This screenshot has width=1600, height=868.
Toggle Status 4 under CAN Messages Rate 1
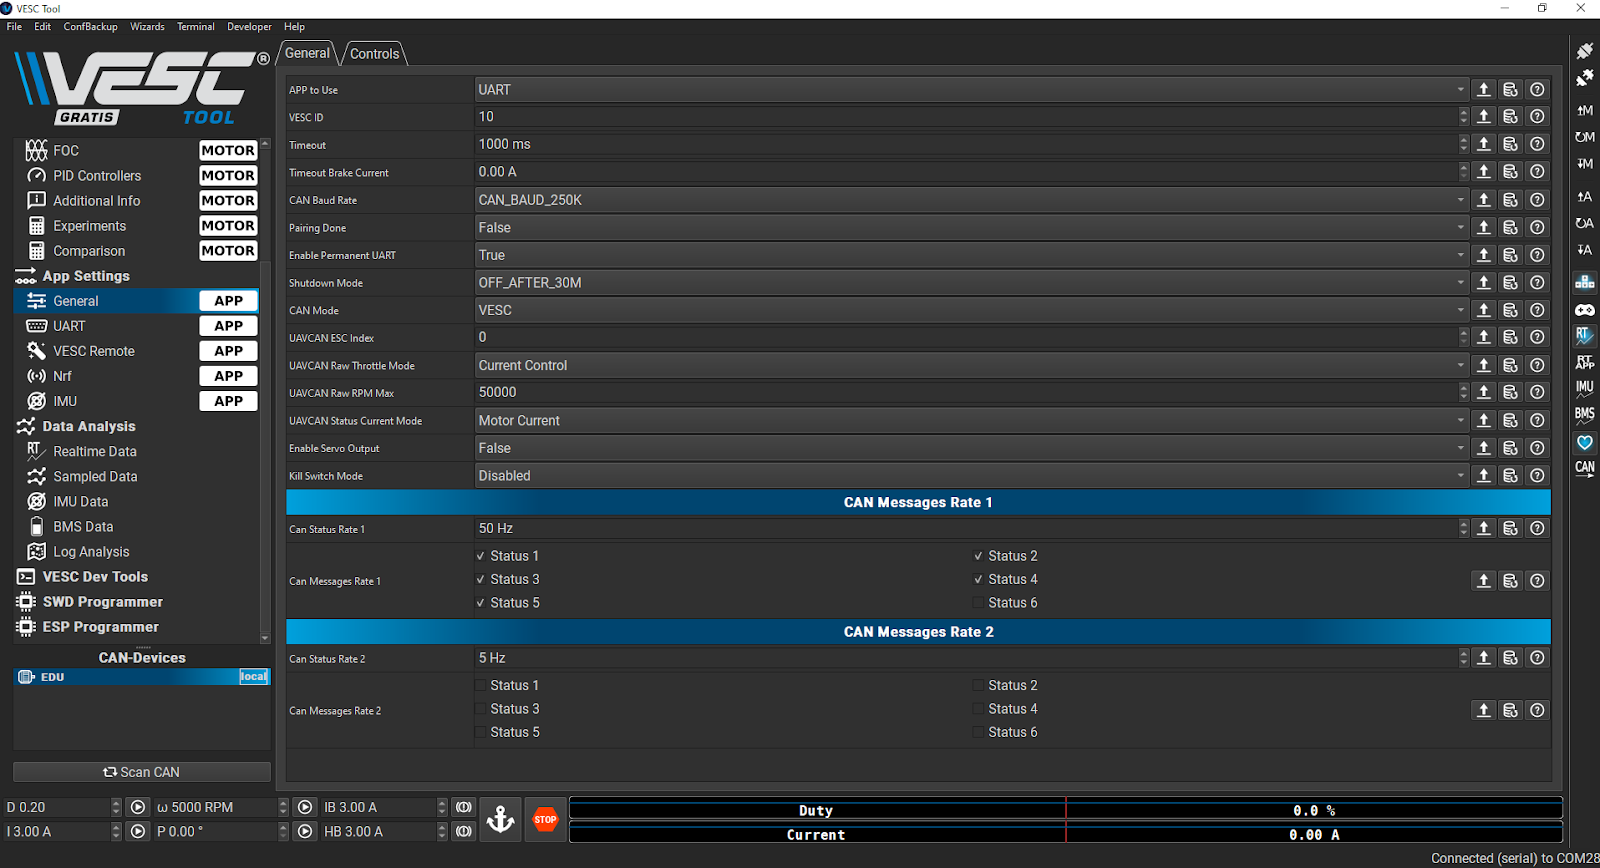coord(1006,579)
